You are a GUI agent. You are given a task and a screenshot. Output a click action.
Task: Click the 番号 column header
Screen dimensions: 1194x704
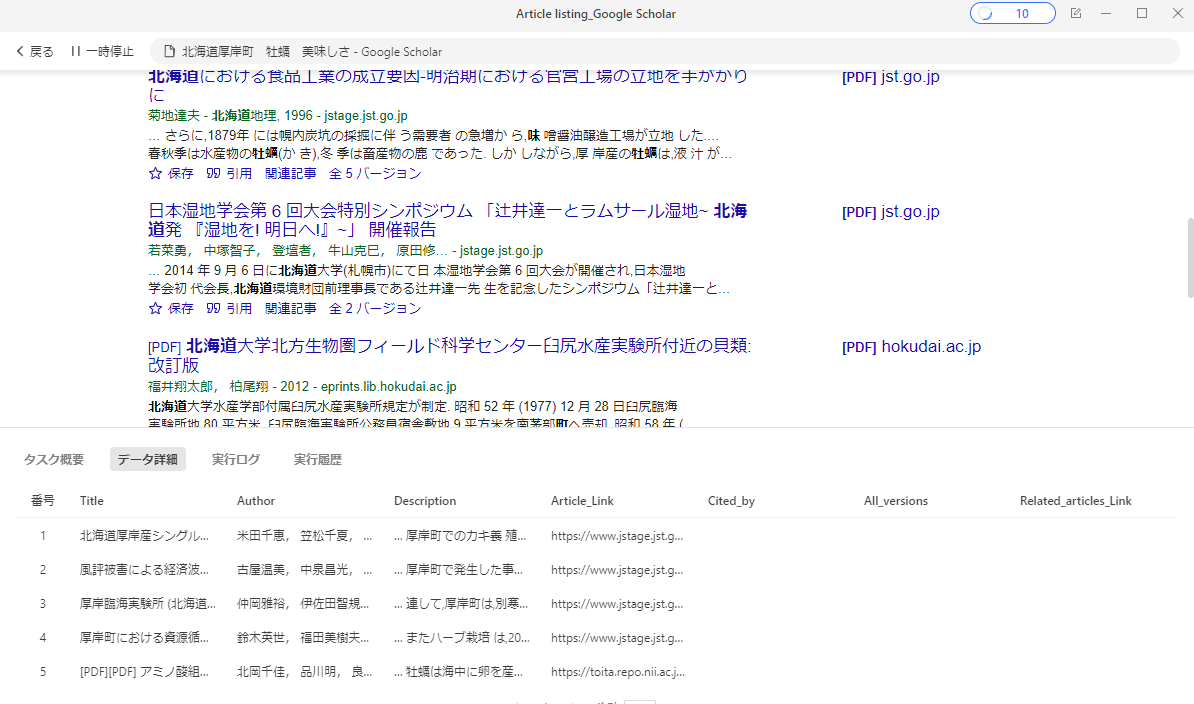43,501
